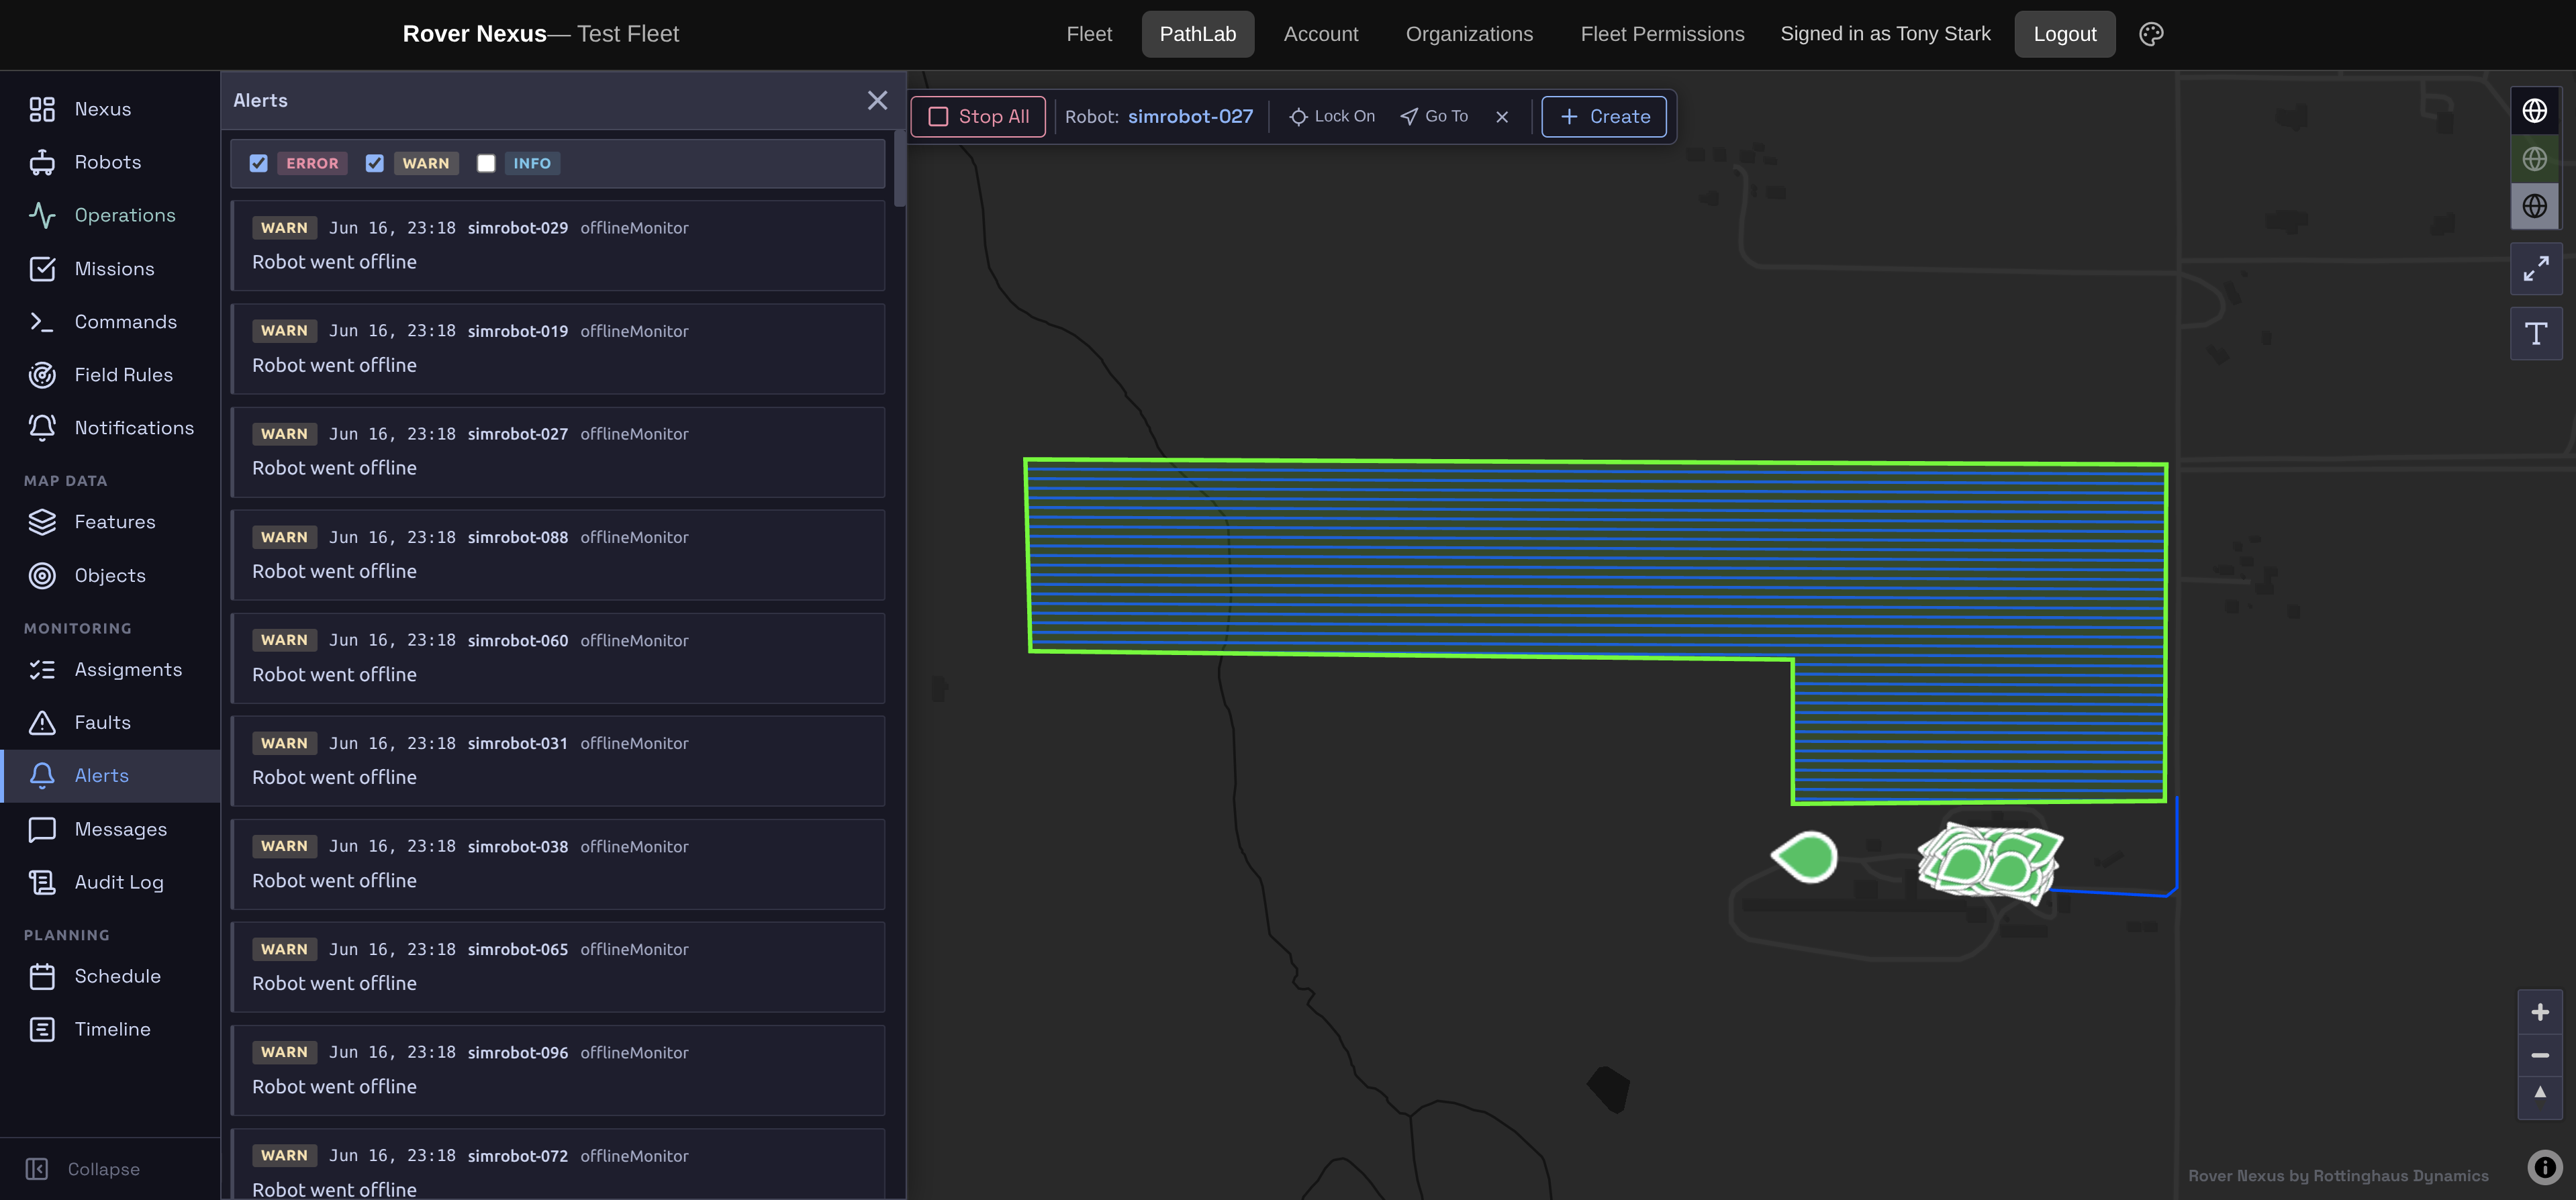Open the Organizations tab
The height and width of the screenshot is (1200, 2576).
1469,34
